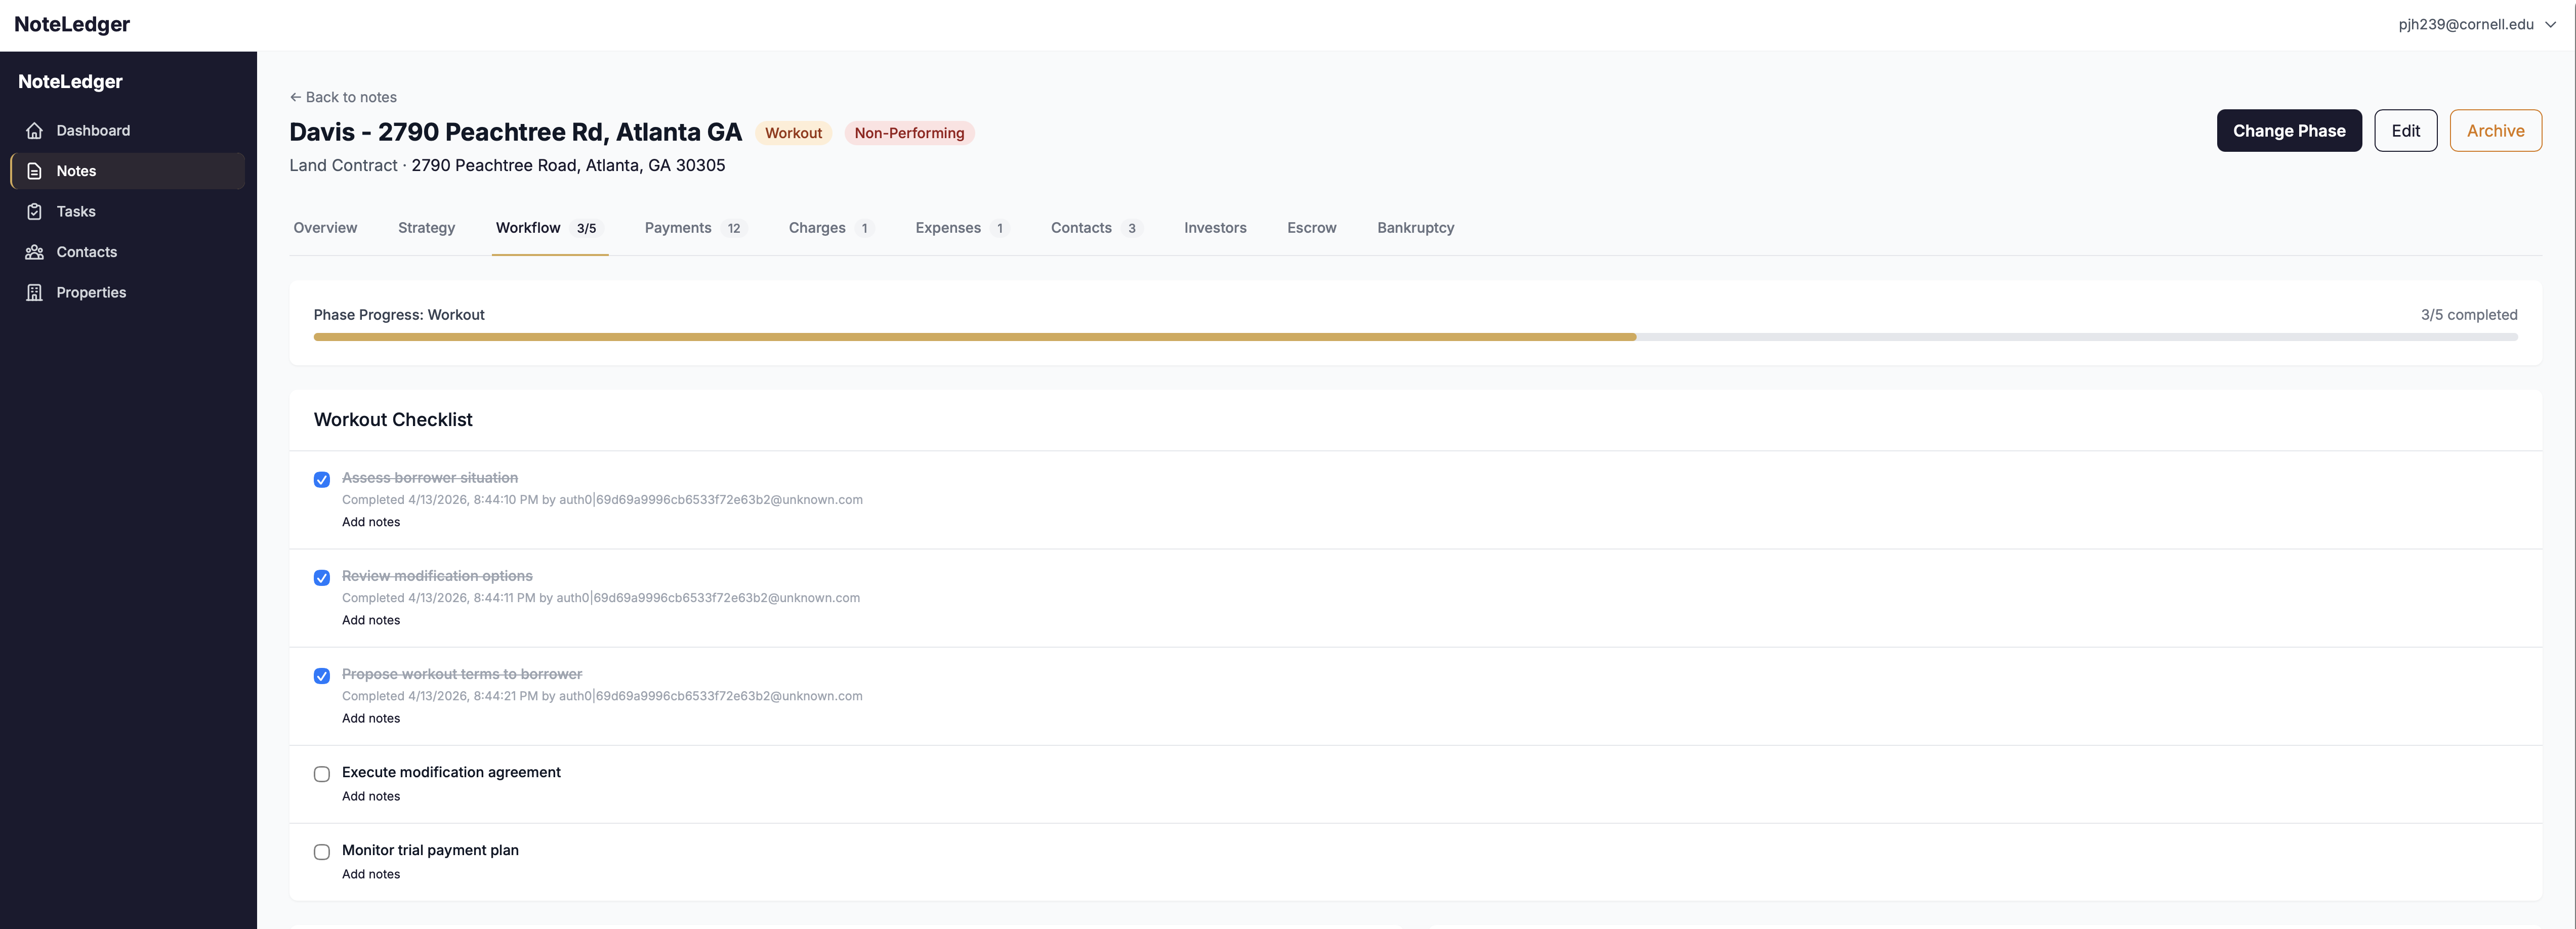This screenshot has width=2576, height=929.
Task: Click the Phase Progress bar
Action: pyautogui.click(x=1415, y=338)
